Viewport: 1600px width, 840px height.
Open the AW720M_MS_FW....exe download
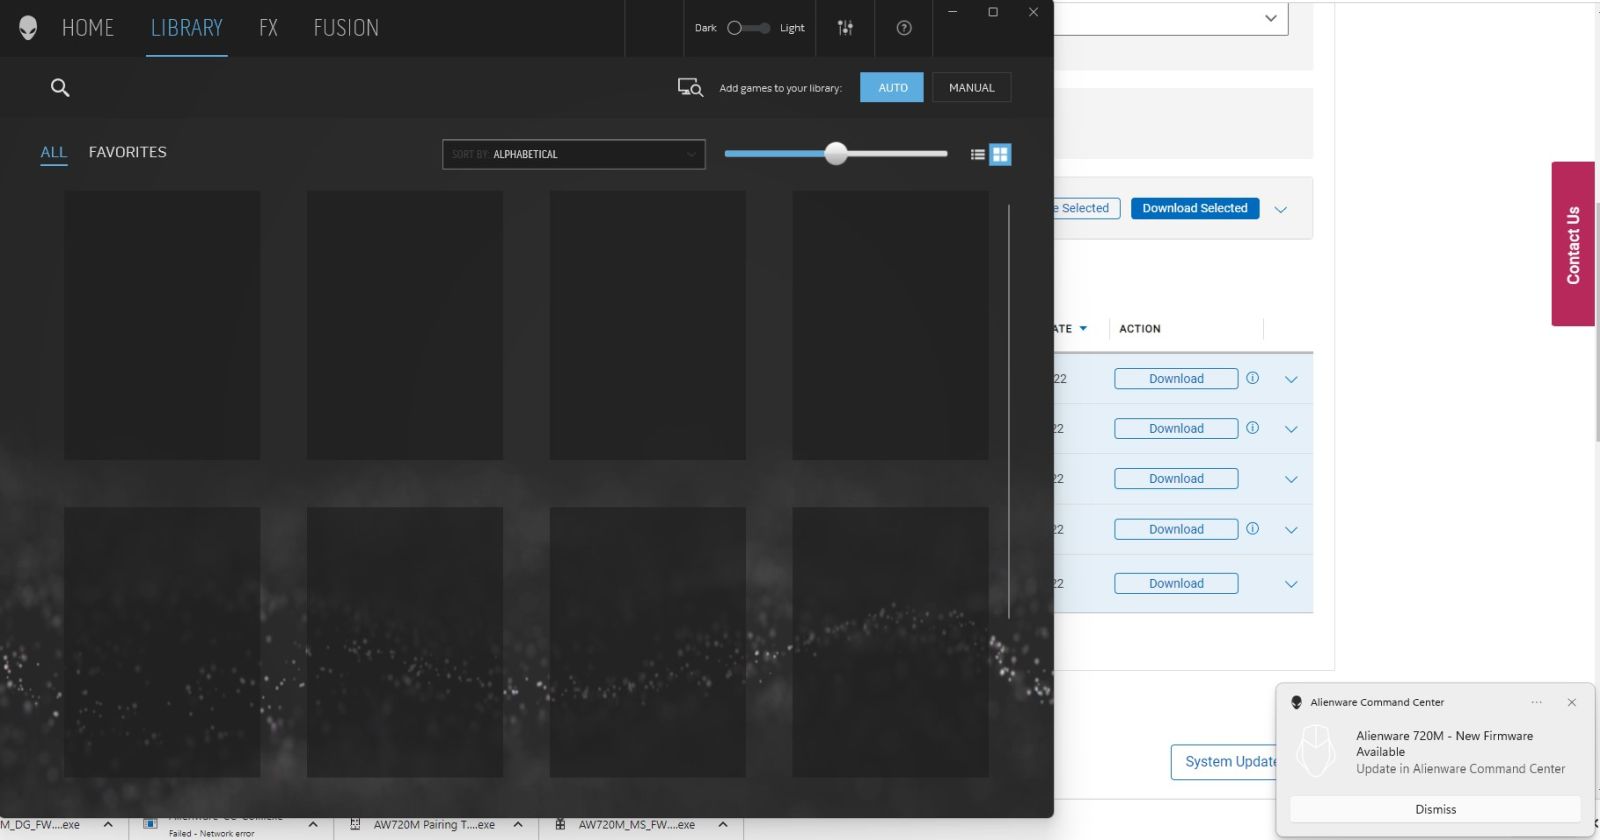tap(636, 825)
